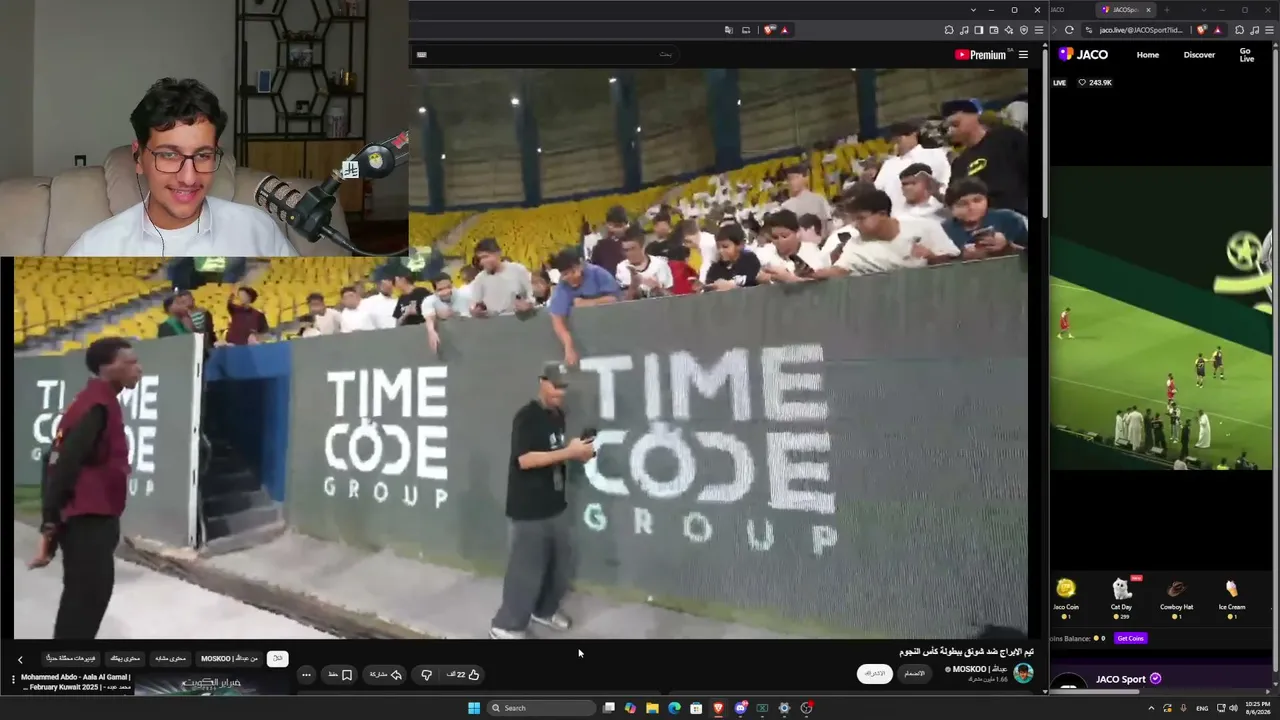Open the YouTube hamburger guide menu
This screenshot has height=720, width=1280.
(x=1023, y=55)
